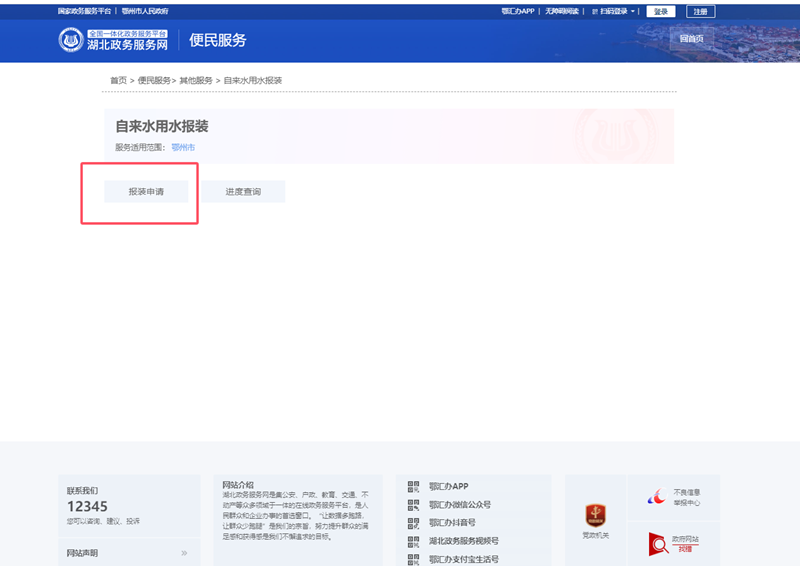Click the 注册 button

tap(701, 11)
